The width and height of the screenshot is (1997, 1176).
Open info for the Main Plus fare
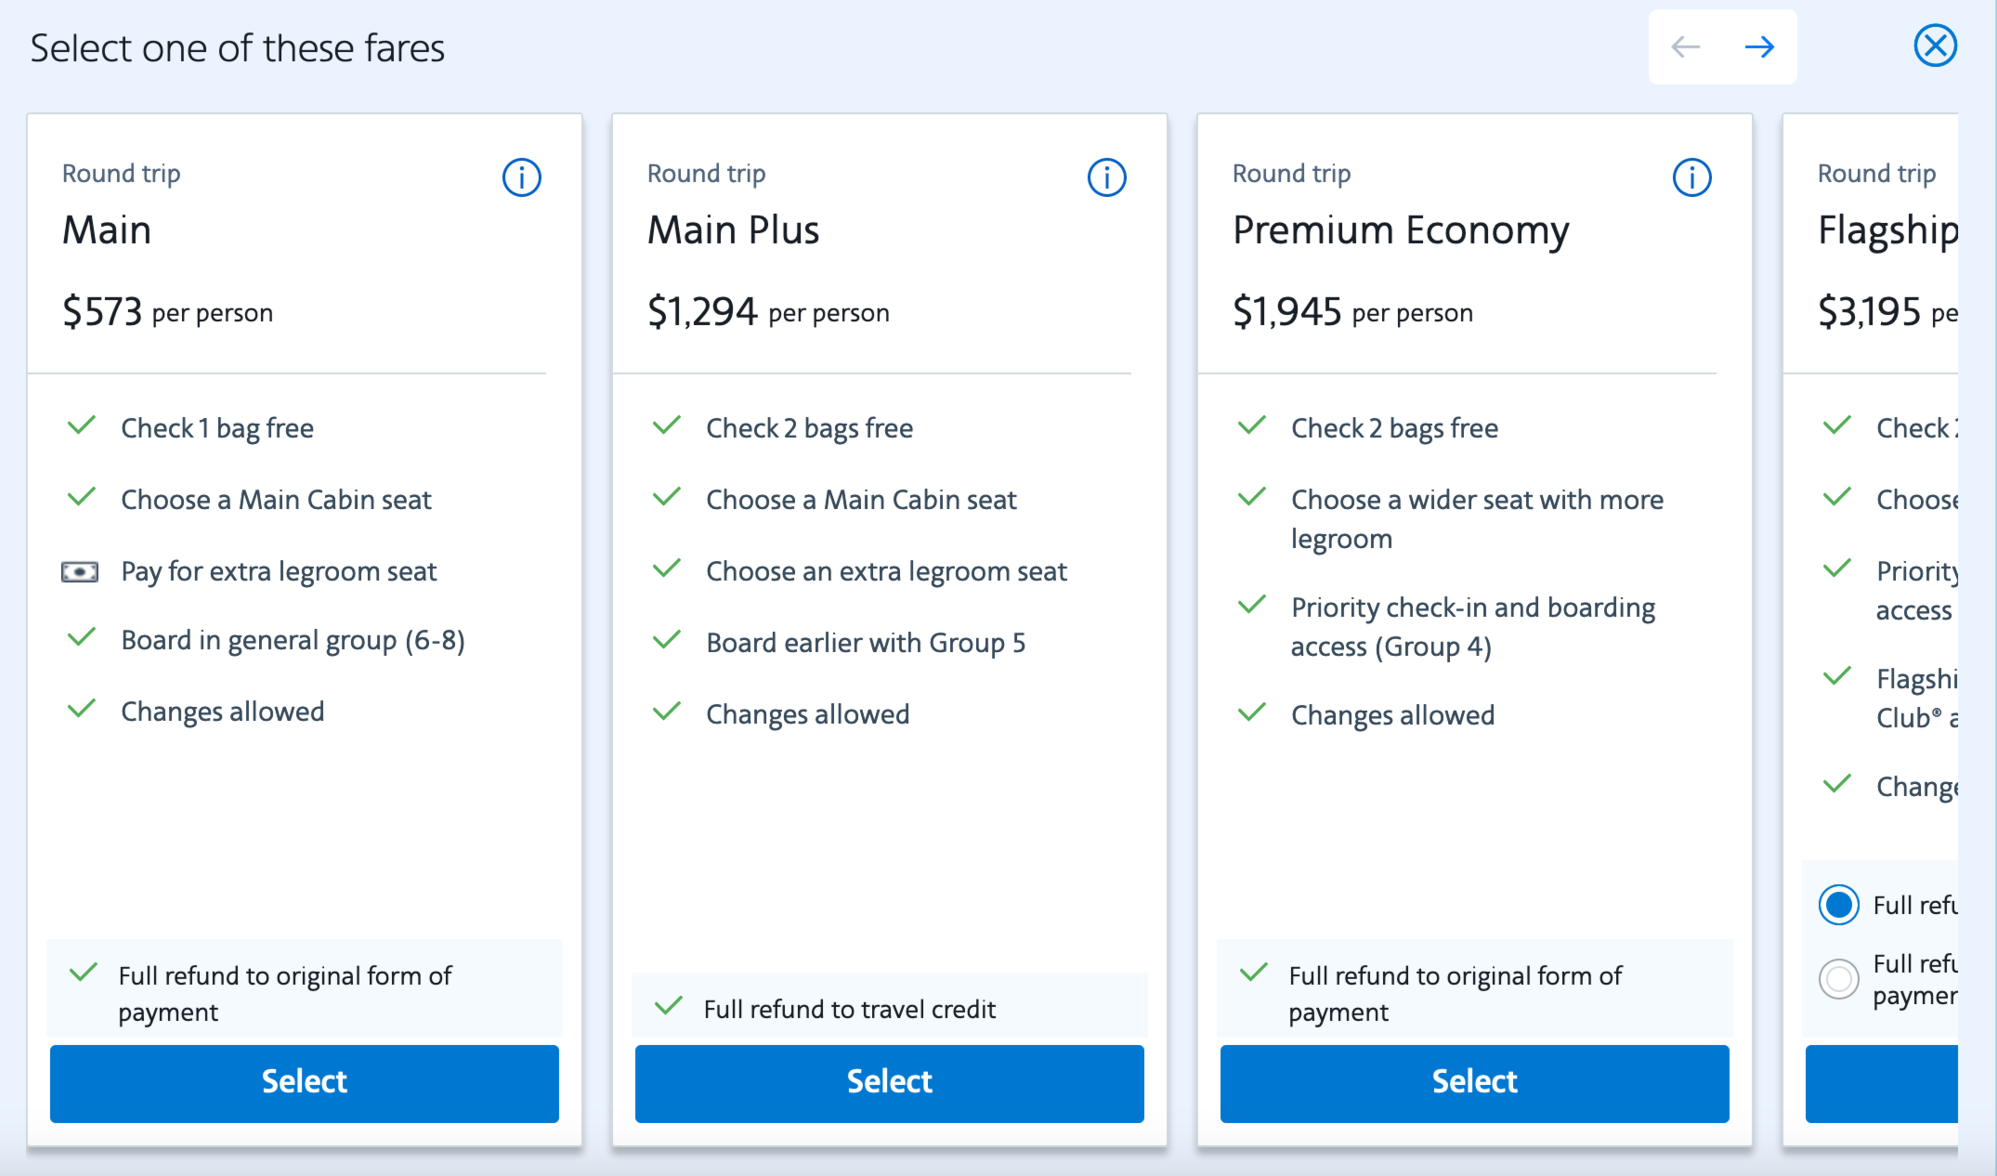[x=1106, y=177]
